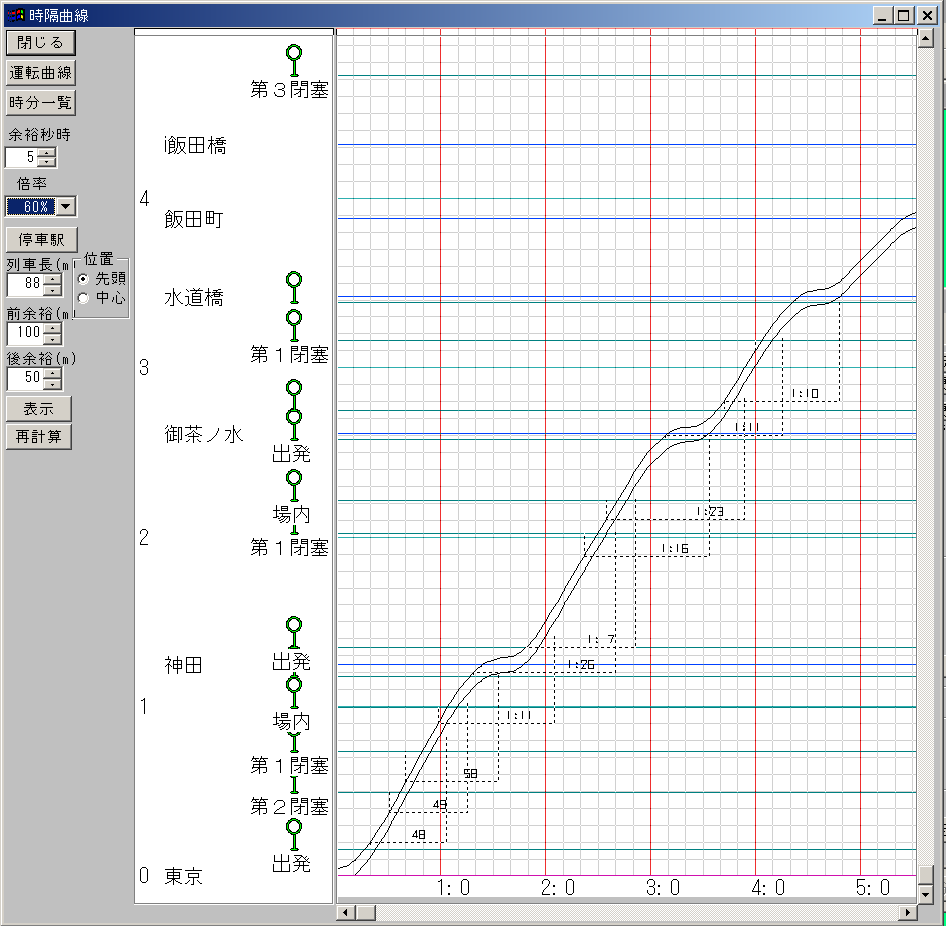Click the vertical scrollbar down arrow
The height and width of the screenshot is (926, 946).
point(925,894)
